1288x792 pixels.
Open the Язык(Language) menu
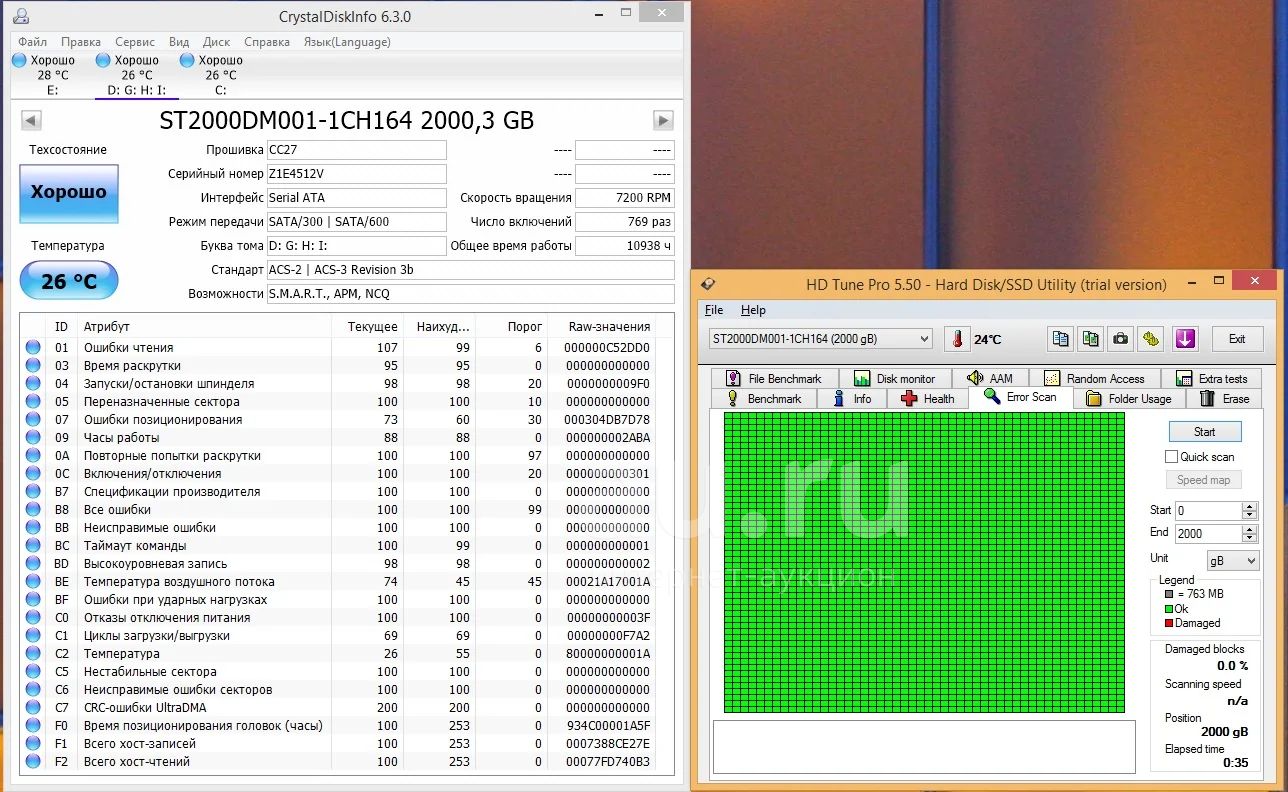pyautogui.click(x=347, y=42)
